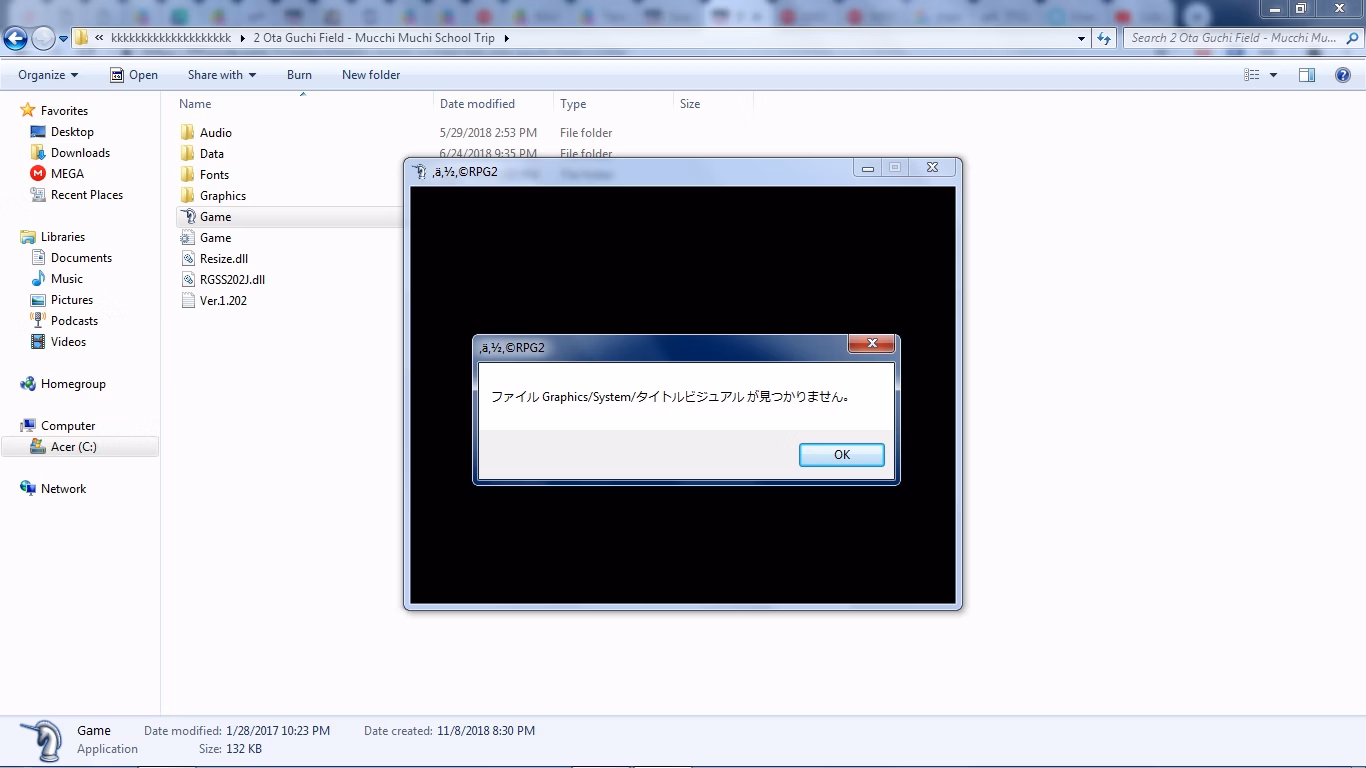
Task: Click the Forward navigation arrow
Action: pyautogui.click(x=43, y=38)
